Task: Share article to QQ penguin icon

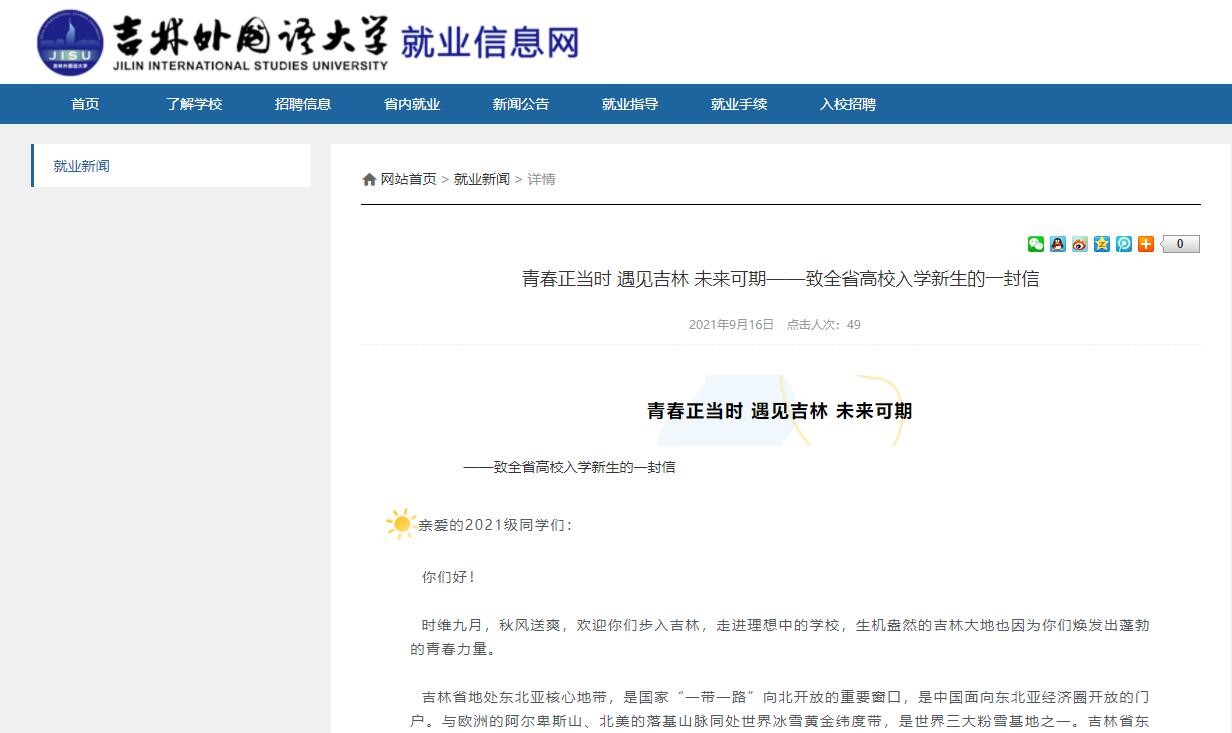Action: [1058, 244]
